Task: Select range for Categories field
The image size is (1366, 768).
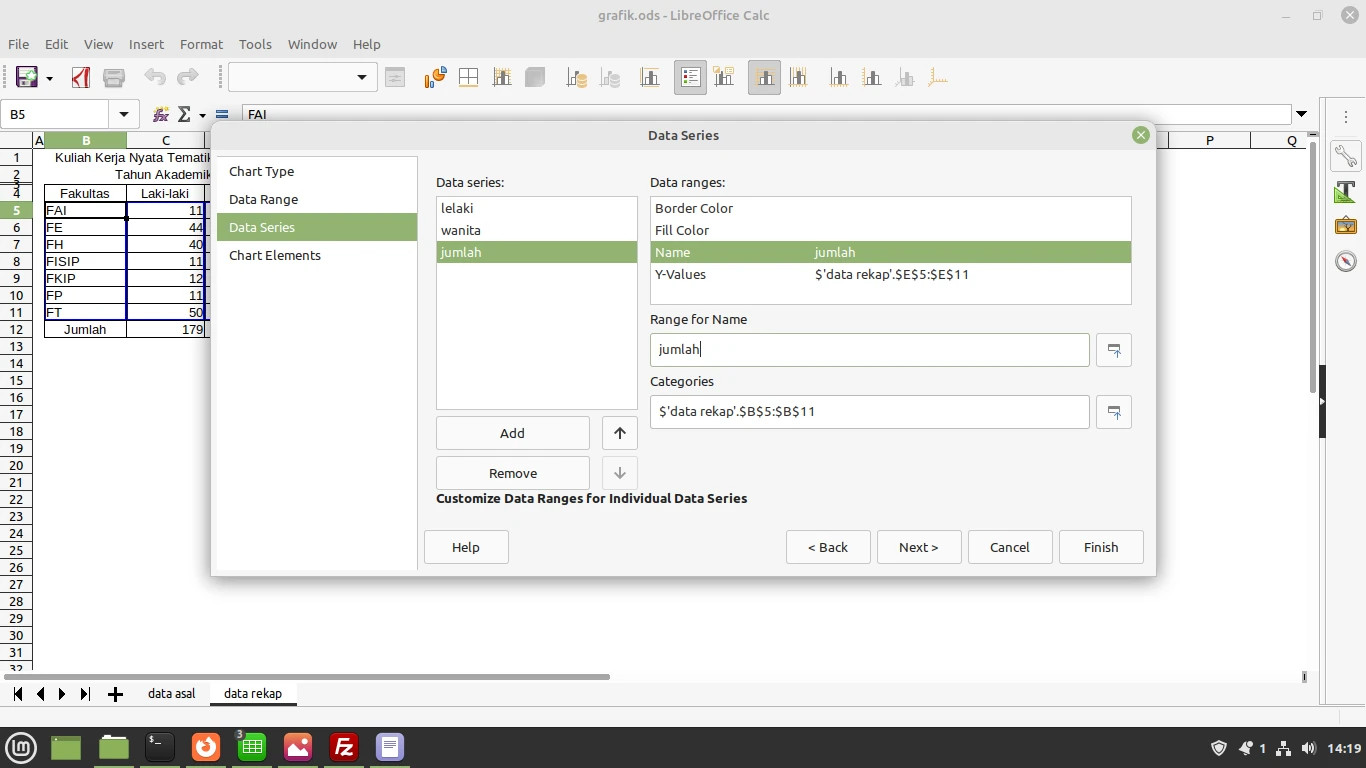Action: point(1114,412)
